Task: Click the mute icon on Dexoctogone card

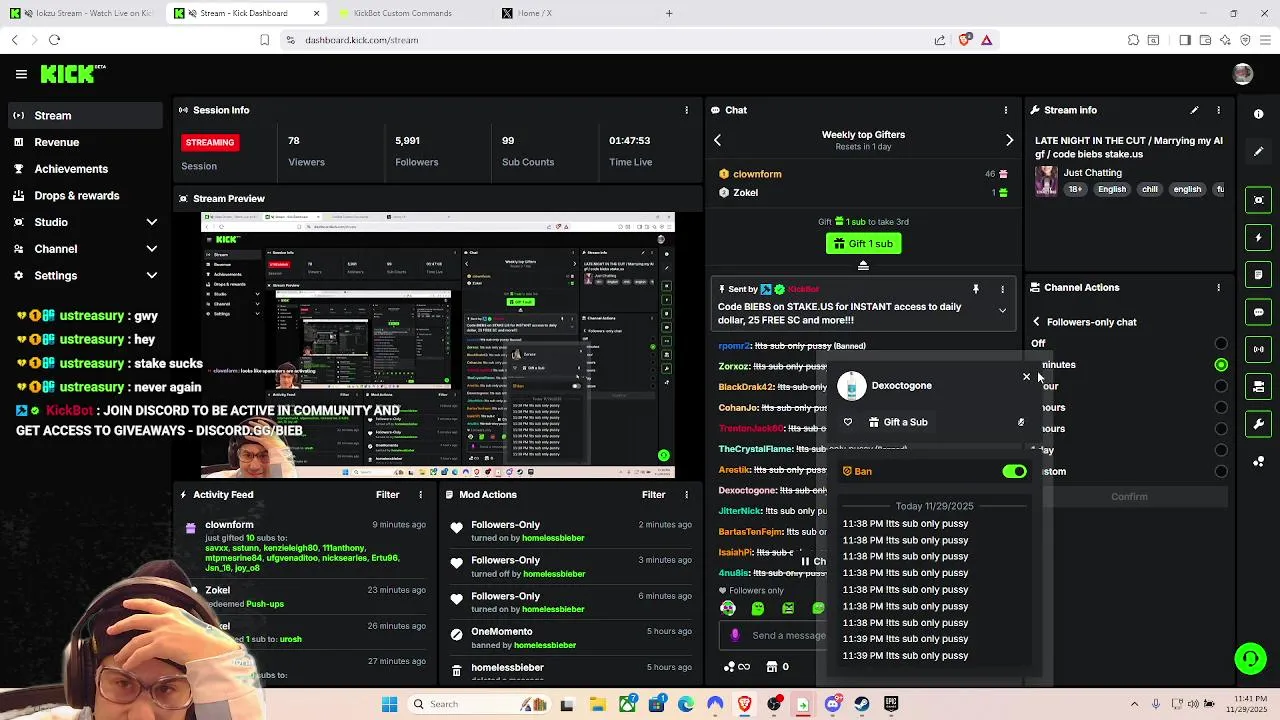Action: tap(1021, 422)
